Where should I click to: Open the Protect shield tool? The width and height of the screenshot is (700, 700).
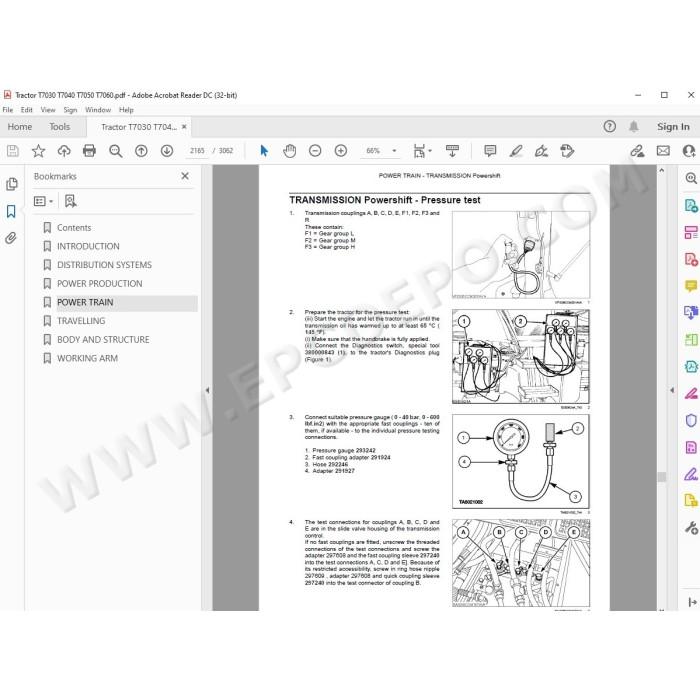click(x=691, y=420)
